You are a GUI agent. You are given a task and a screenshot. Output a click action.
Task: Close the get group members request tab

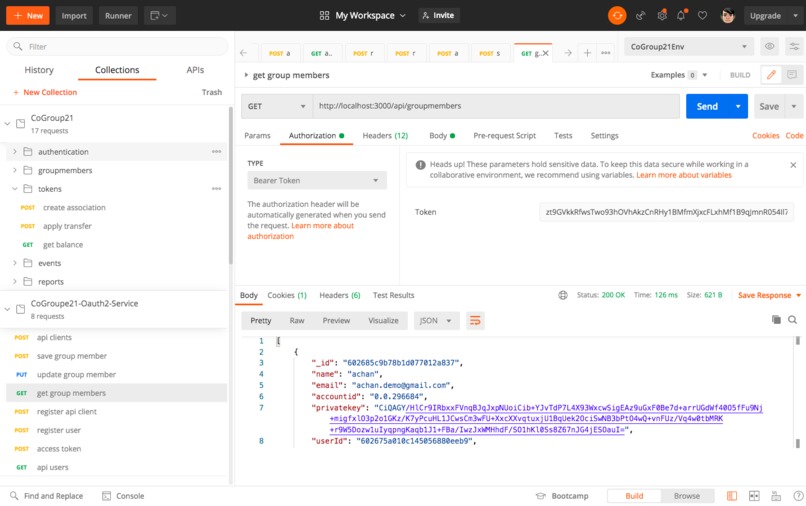tap(545, 53)
